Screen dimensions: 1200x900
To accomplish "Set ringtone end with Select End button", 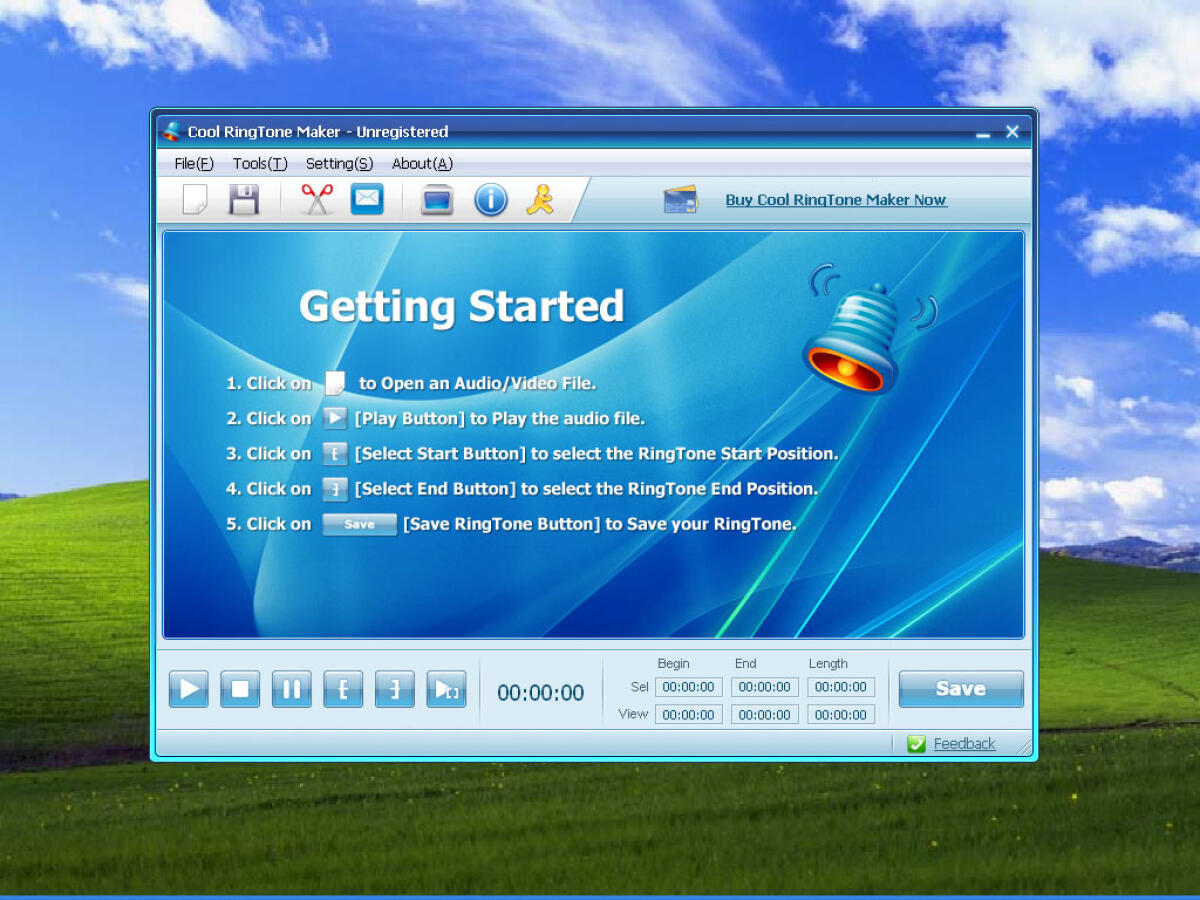I will pos(395,689).
